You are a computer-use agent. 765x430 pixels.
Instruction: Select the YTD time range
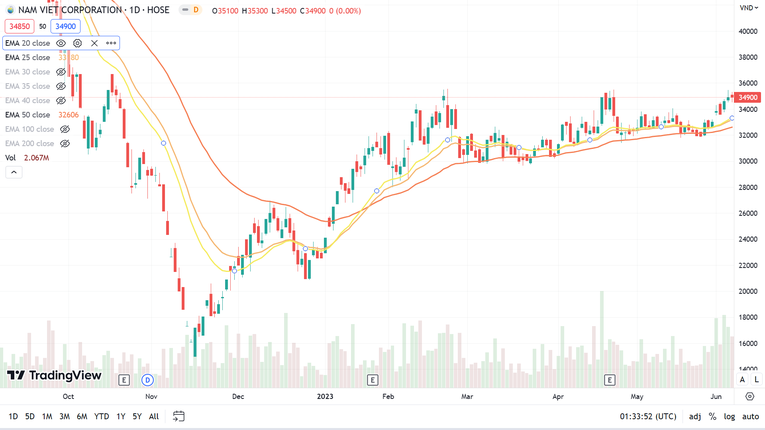click(101, 416)
